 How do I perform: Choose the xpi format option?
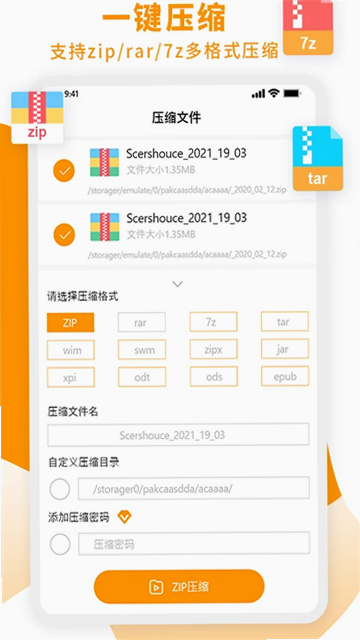71,377
